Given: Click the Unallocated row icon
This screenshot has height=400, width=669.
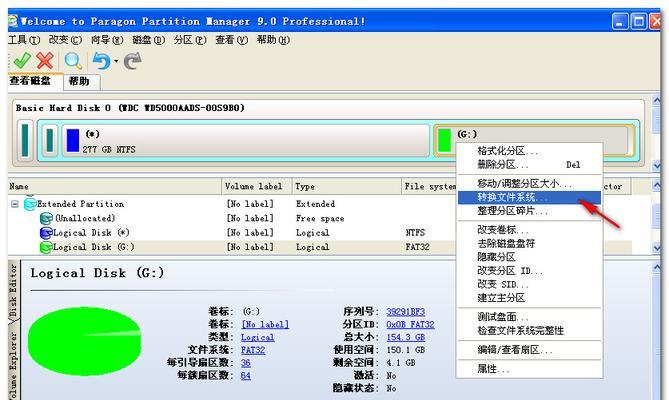Looking at the screenshot, I should [46, 218].
